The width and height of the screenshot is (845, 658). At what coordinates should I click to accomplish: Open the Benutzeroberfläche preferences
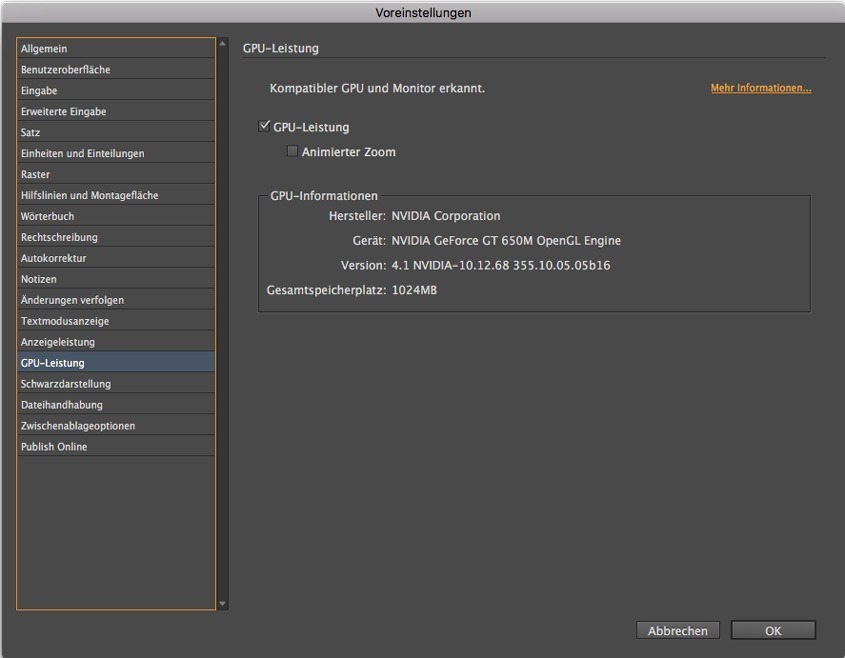[x=116, y=70]
